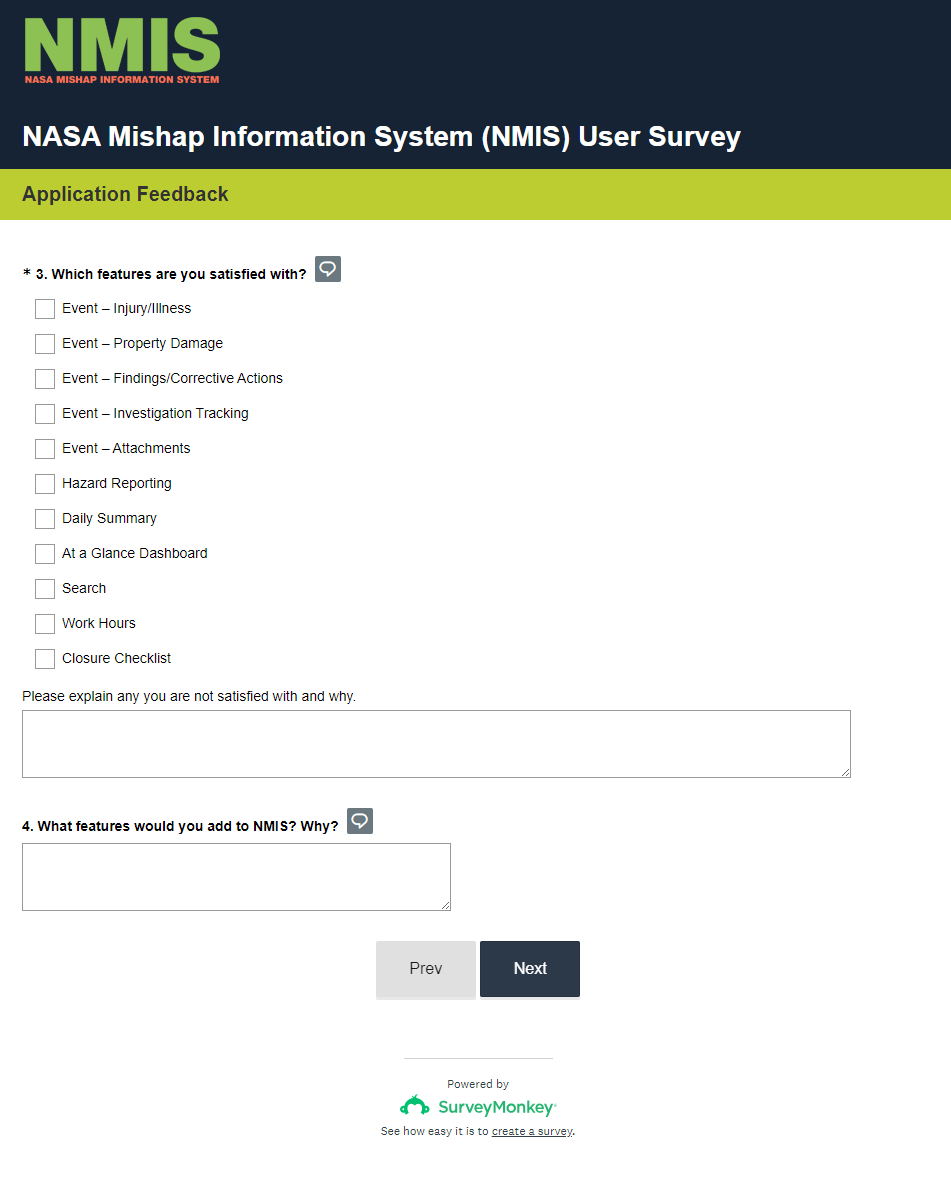The image size is (951, 1204).
Task: Select At a Glance Dashboard checkbox
Action: (x=45, y=554)
